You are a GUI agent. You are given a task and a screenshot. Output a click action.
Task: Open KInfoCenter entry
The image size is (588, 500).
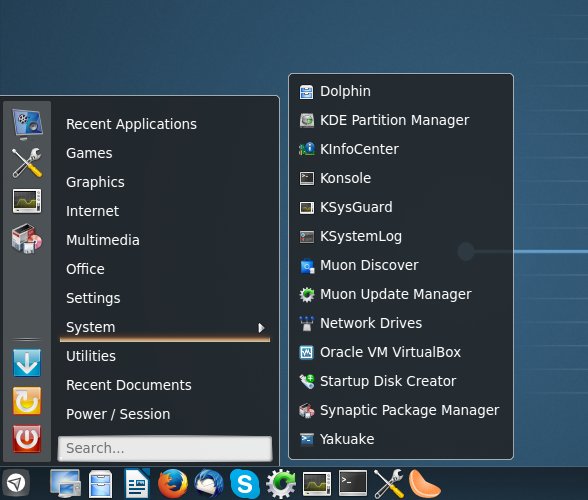[401, 149]
